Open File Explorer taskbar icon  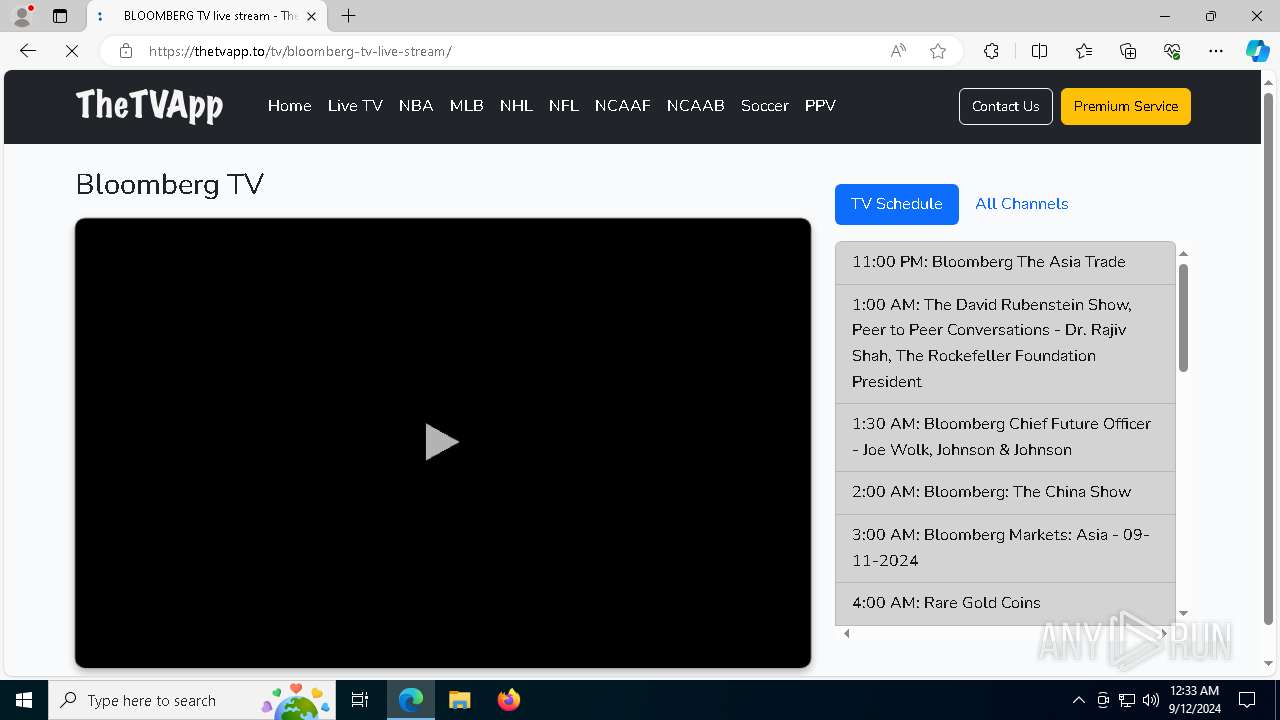459,700
